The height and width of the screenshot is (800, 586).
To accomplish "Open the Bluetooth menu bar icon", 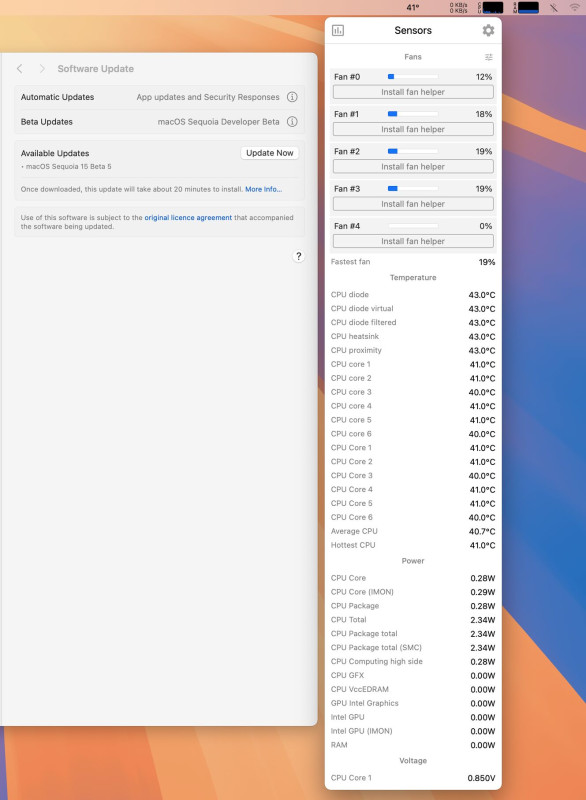I will point(553,7).
